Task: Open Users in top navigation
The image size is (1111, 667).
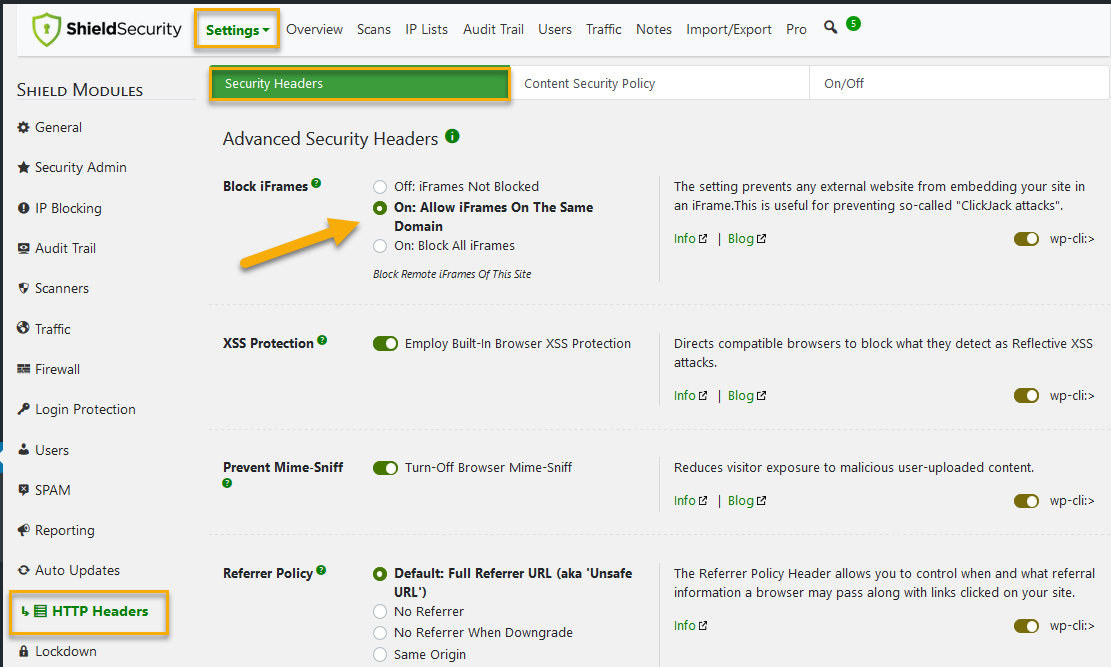Action: tap(555, 29)
